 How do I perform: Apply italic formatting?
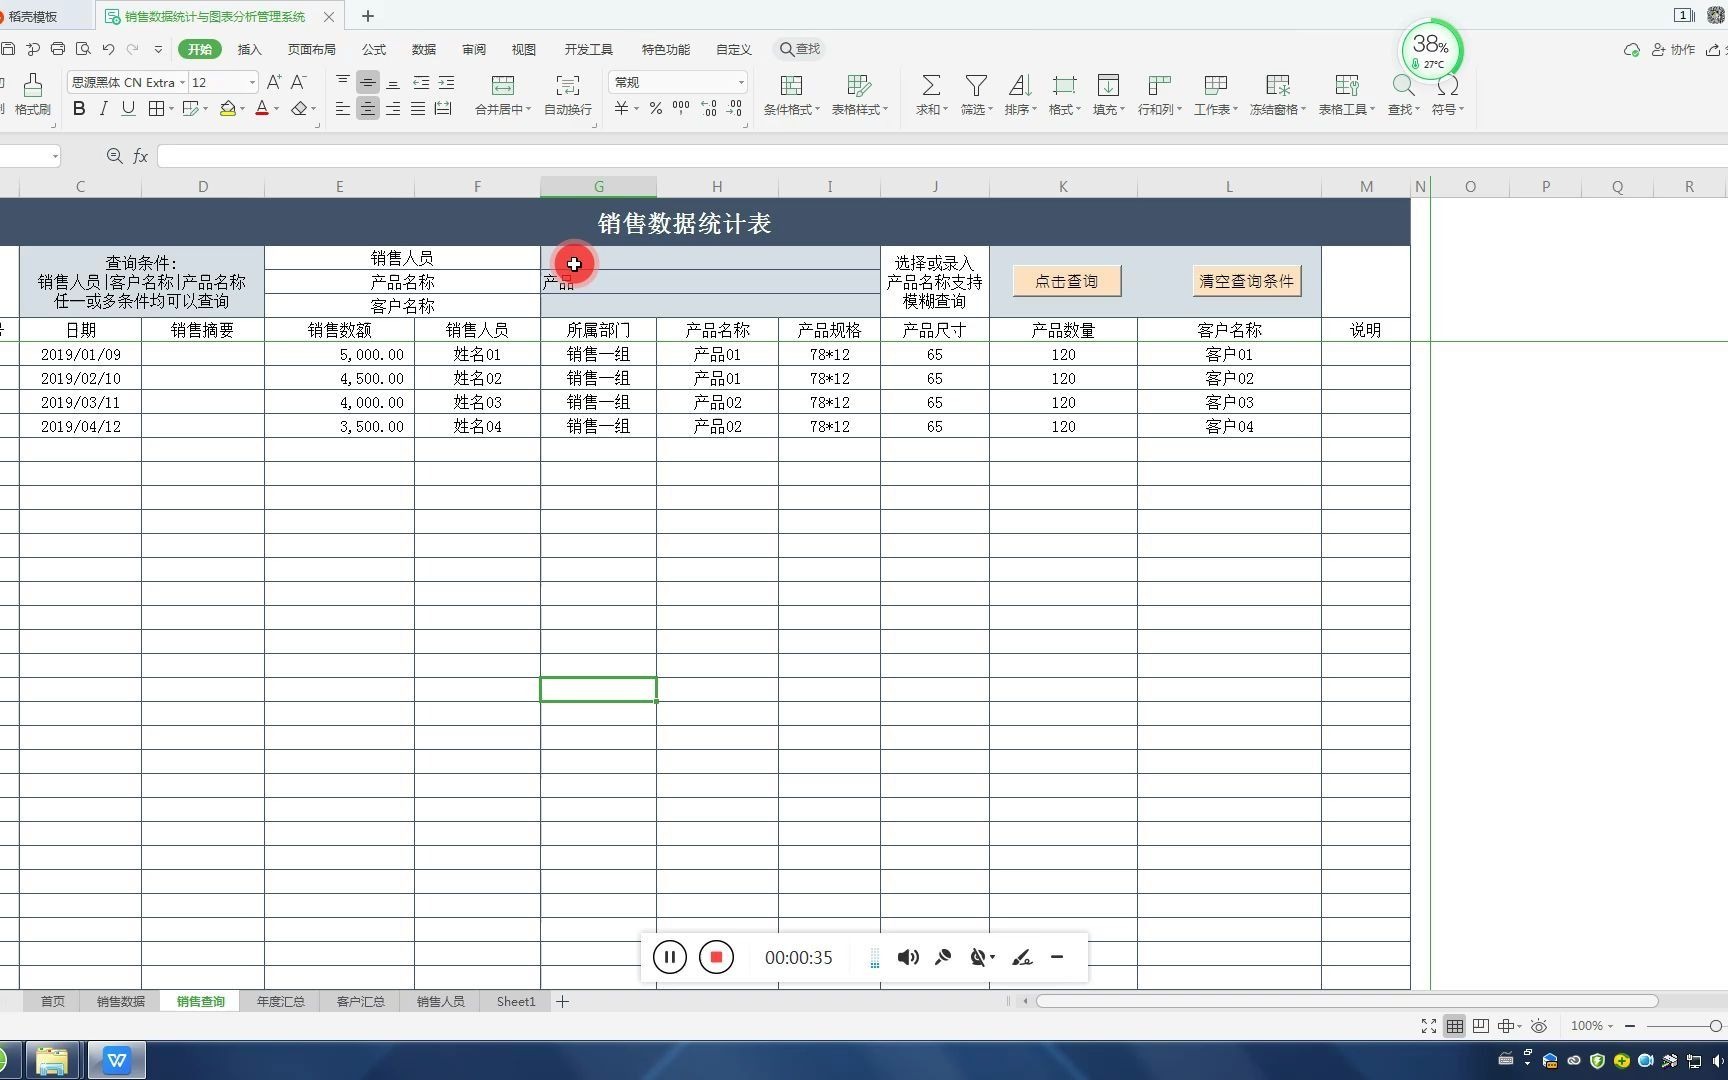point(103,109)
